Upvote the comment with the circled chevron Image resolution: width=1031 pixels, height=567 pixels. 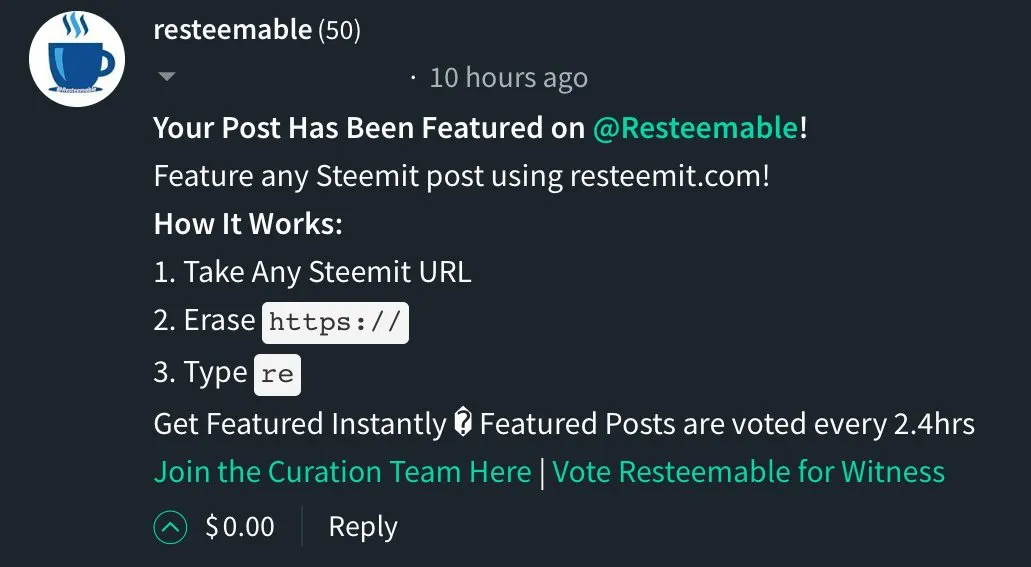(170, 527)
